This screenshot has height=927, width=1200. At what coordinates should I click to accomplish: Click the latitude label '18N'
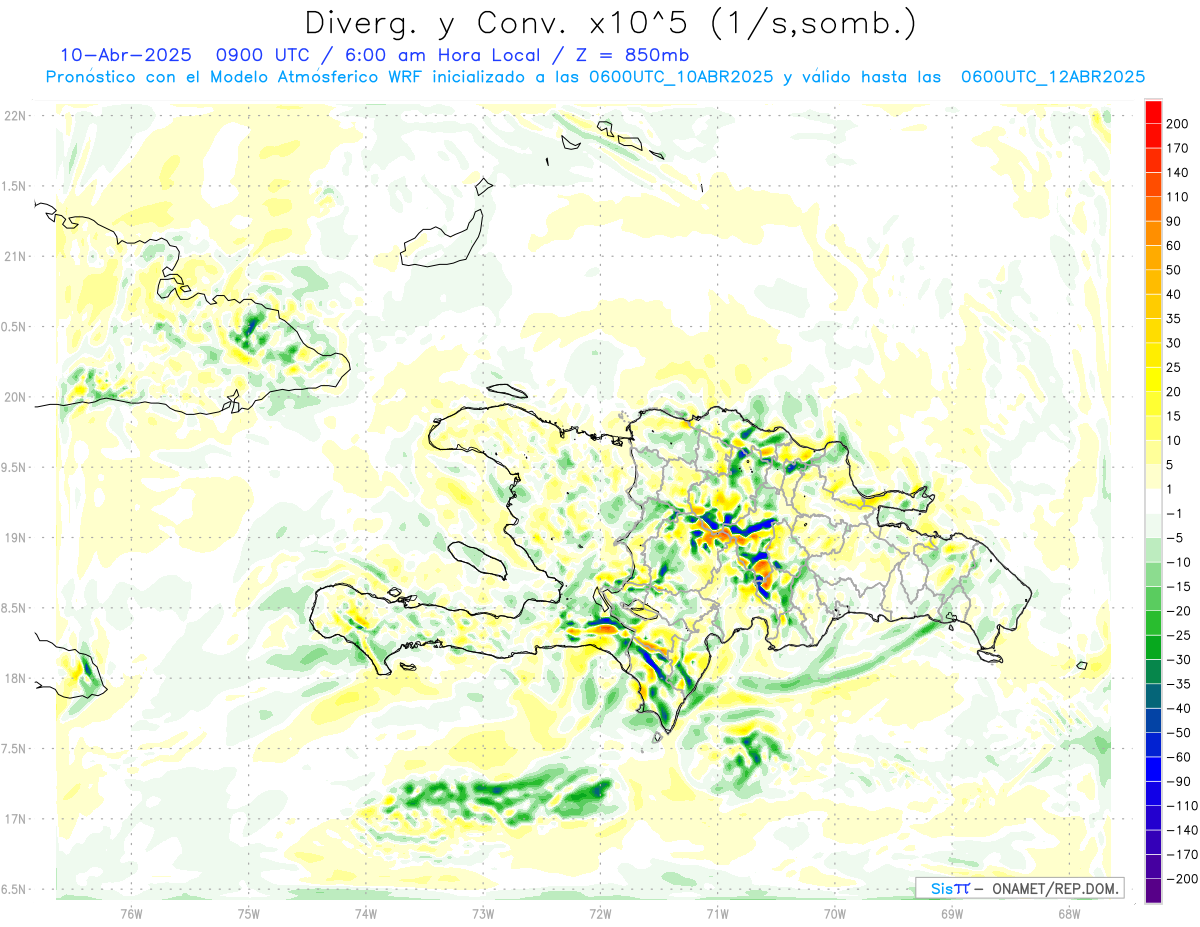14,679
